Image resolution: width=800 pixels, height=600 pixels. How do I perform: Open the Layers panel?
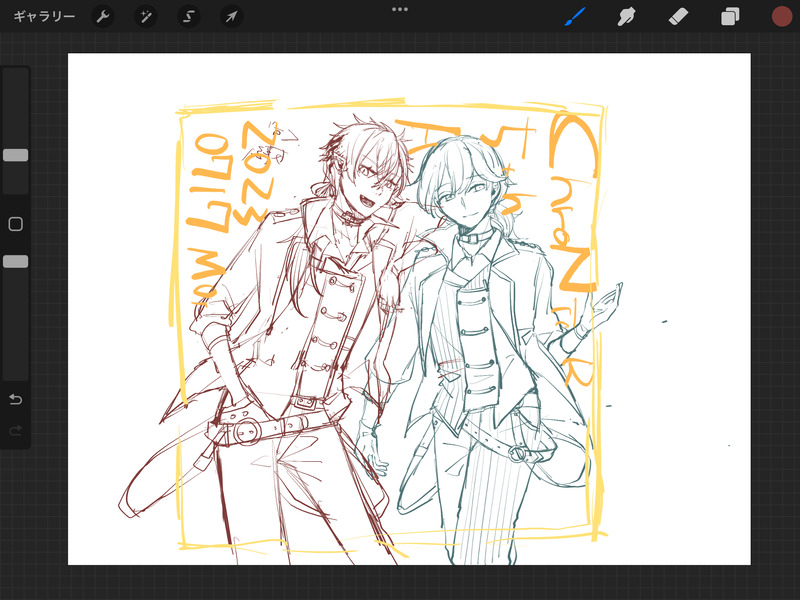pyautogui.click(x=730, y=17)
